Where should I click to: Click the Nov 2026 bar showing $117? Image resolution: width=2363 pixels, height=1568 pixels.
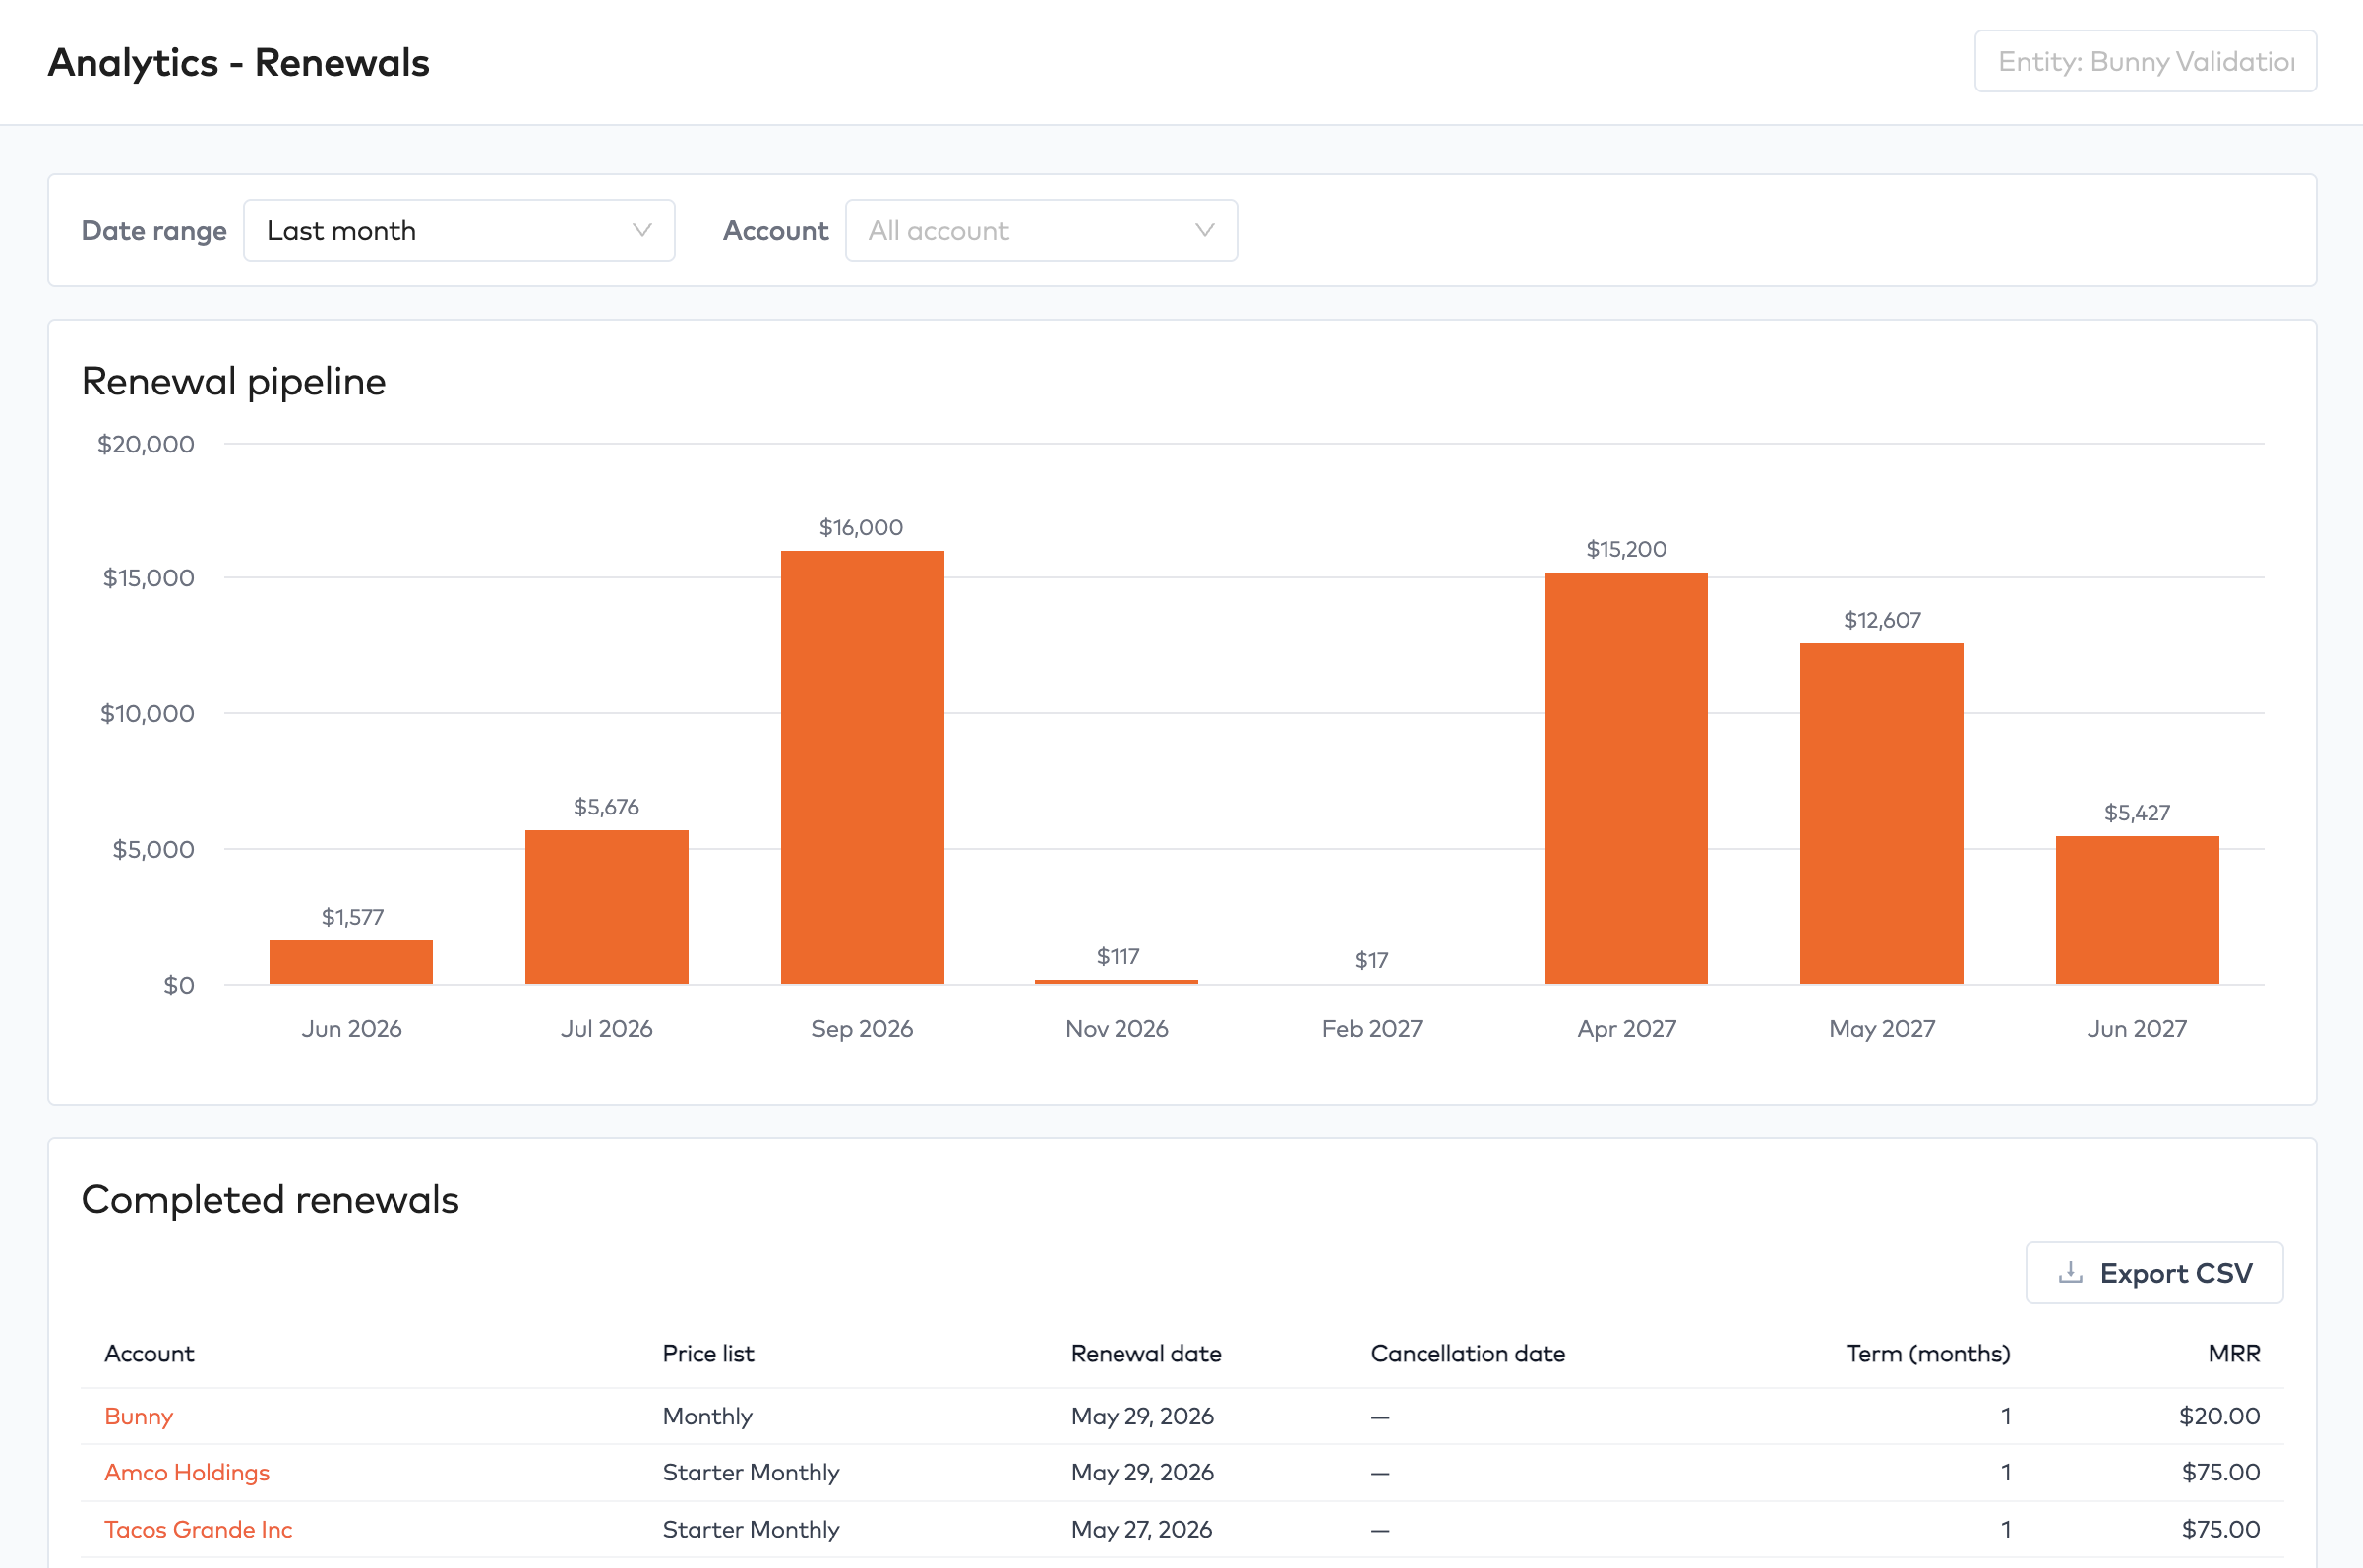tap(1117, 981)
